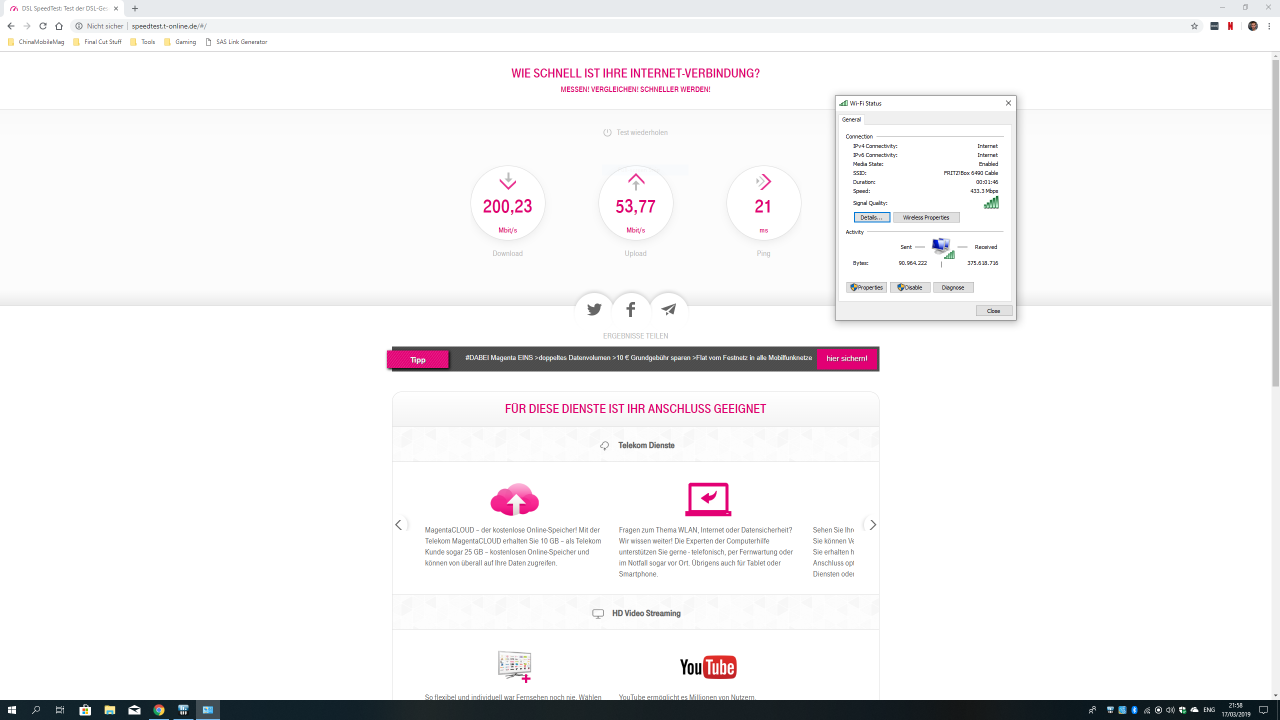Click the Telekom Dienste section header
Image resolution: width=1280 pixels, height=720 pixels.
pyautogui.click(x=636, y=445)
